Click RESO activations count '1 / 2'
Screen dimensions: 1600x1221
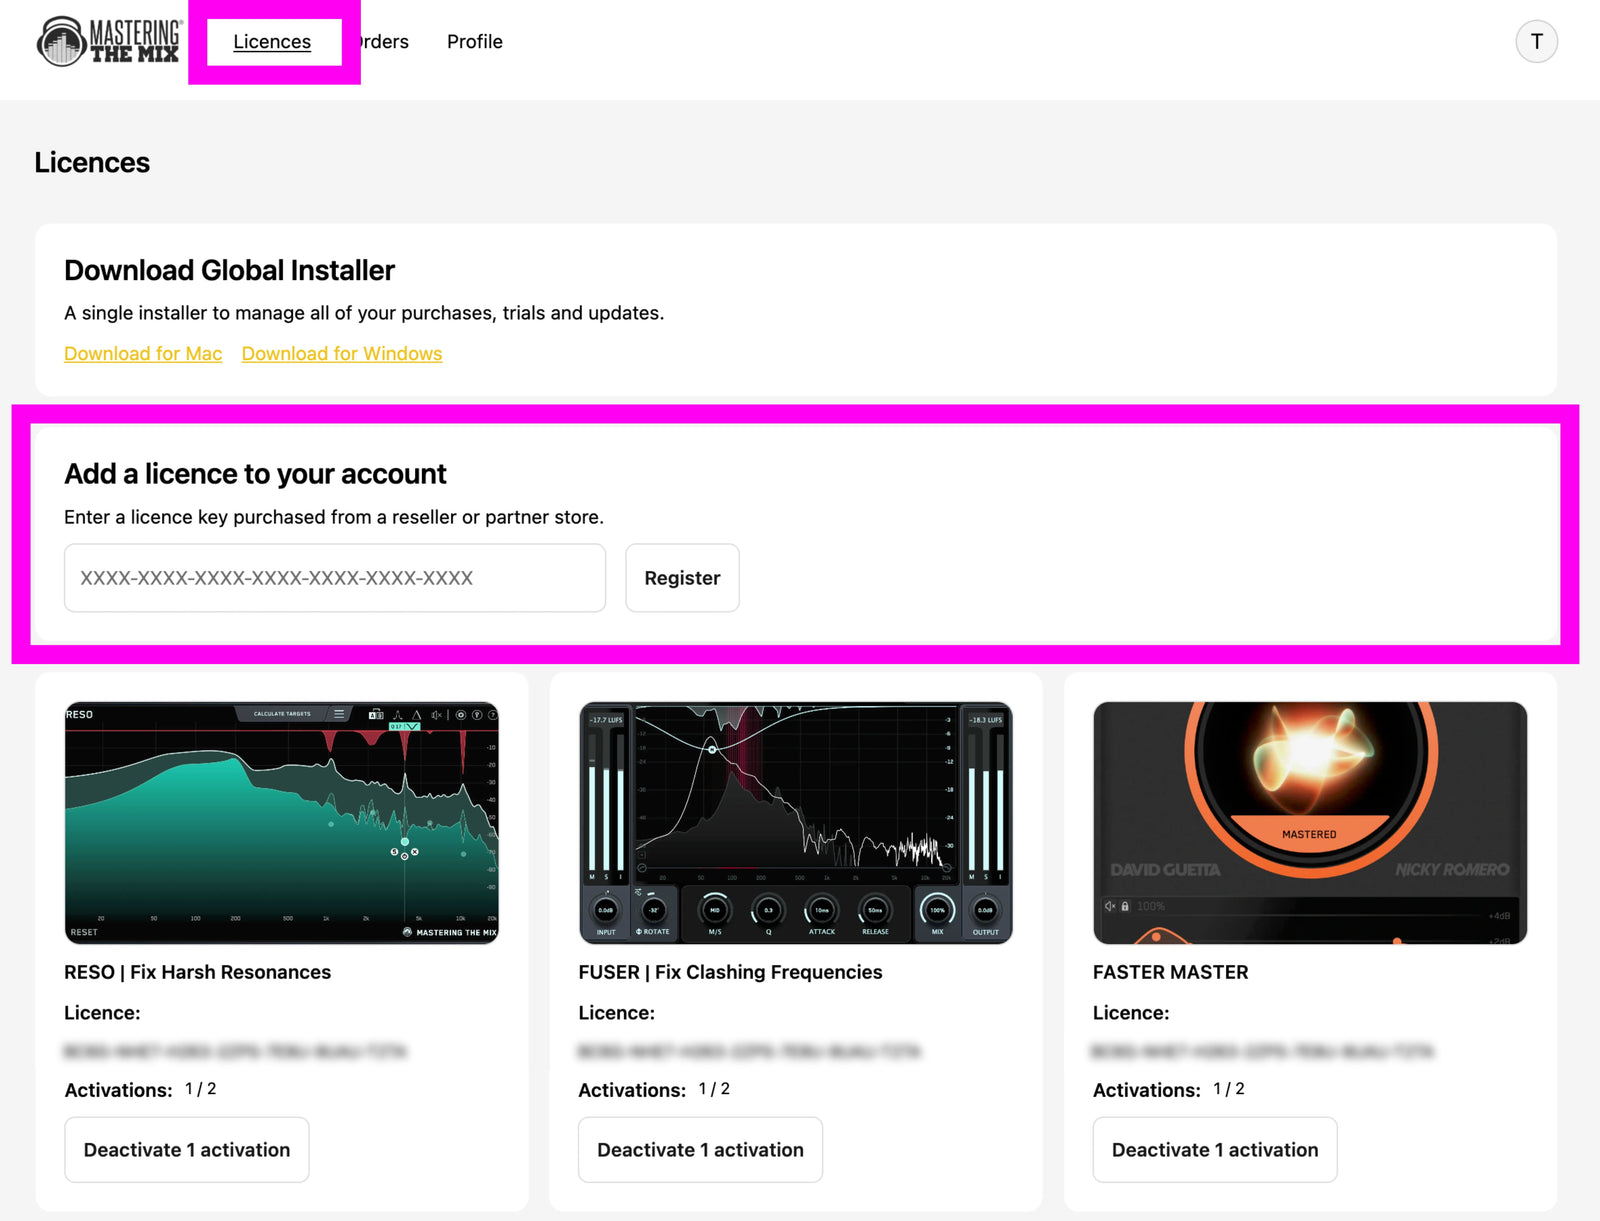coord(201,1089)
